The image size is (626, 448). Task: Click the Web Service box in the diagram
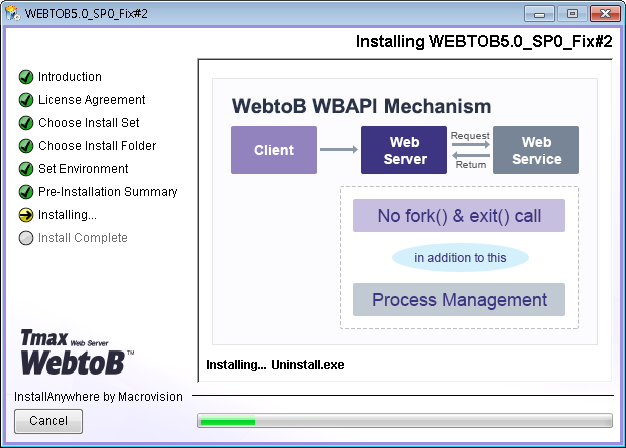(536, 150)
